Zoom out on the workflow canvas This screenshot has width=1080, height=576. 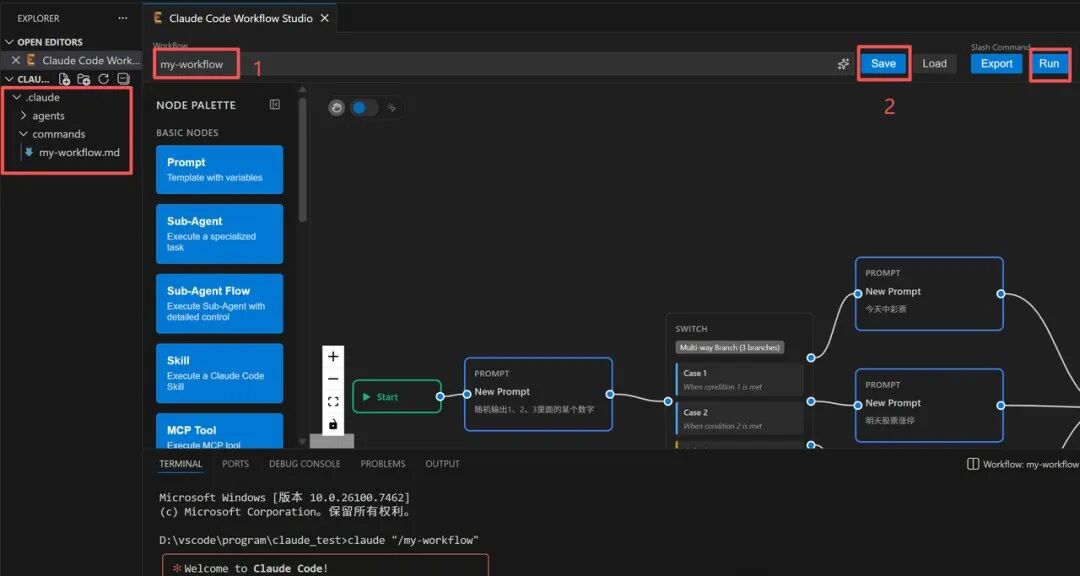[x=333, y=379]
